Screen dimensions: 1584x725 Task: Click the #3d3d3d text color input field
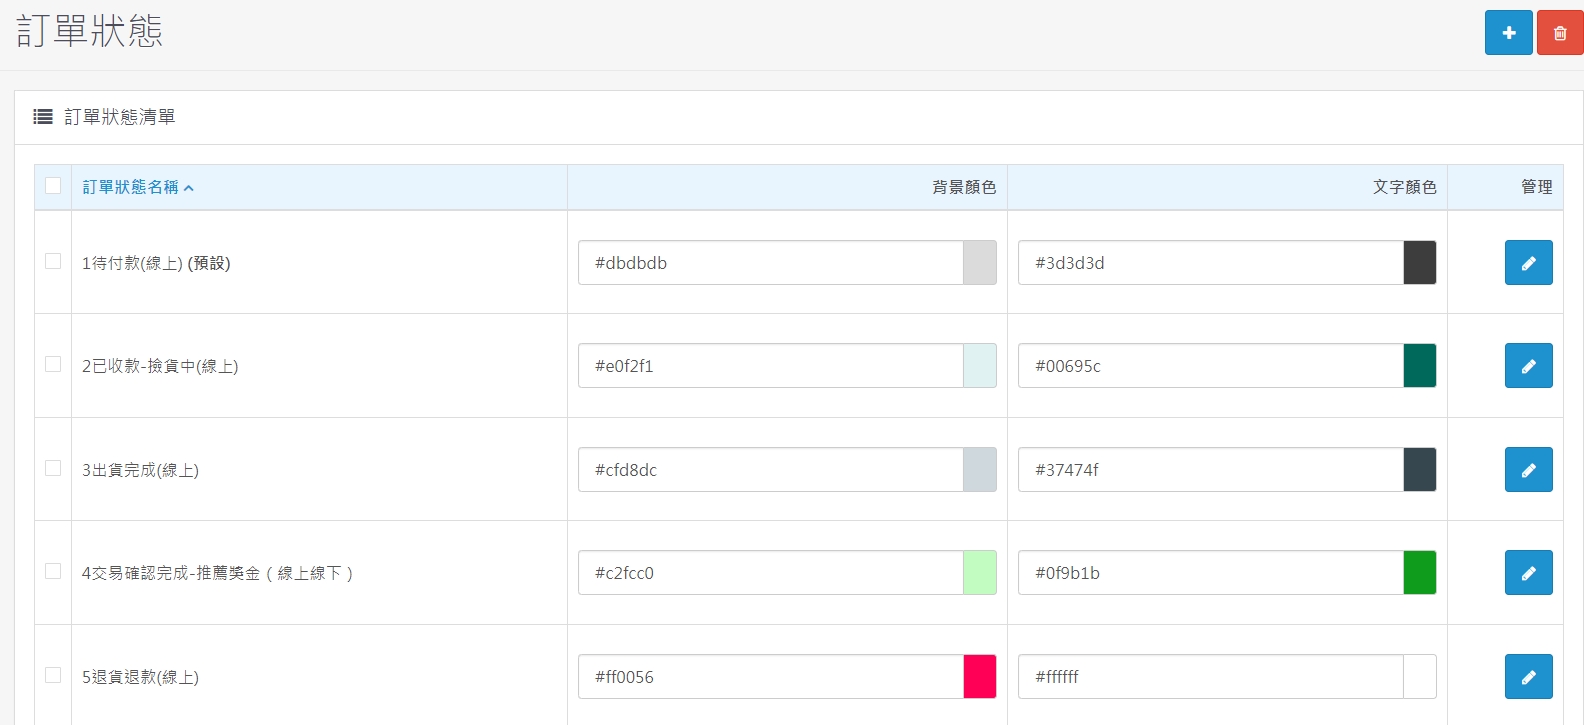pyautogui.click(x=1210, y=263)
